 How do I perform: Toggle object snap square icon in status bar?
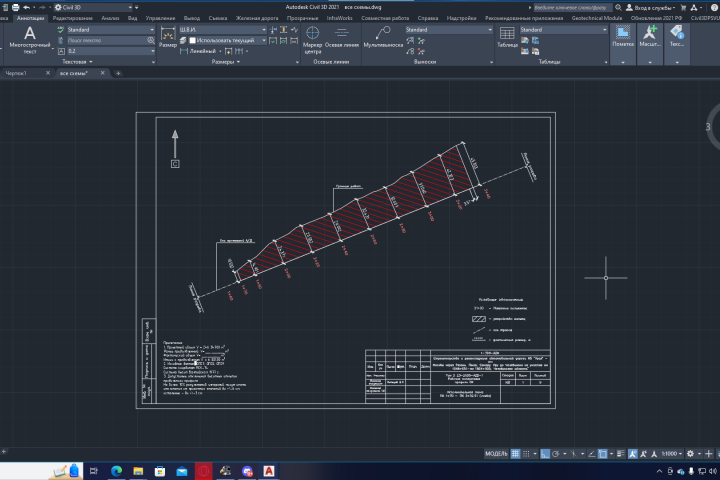(x=602, y=454)
